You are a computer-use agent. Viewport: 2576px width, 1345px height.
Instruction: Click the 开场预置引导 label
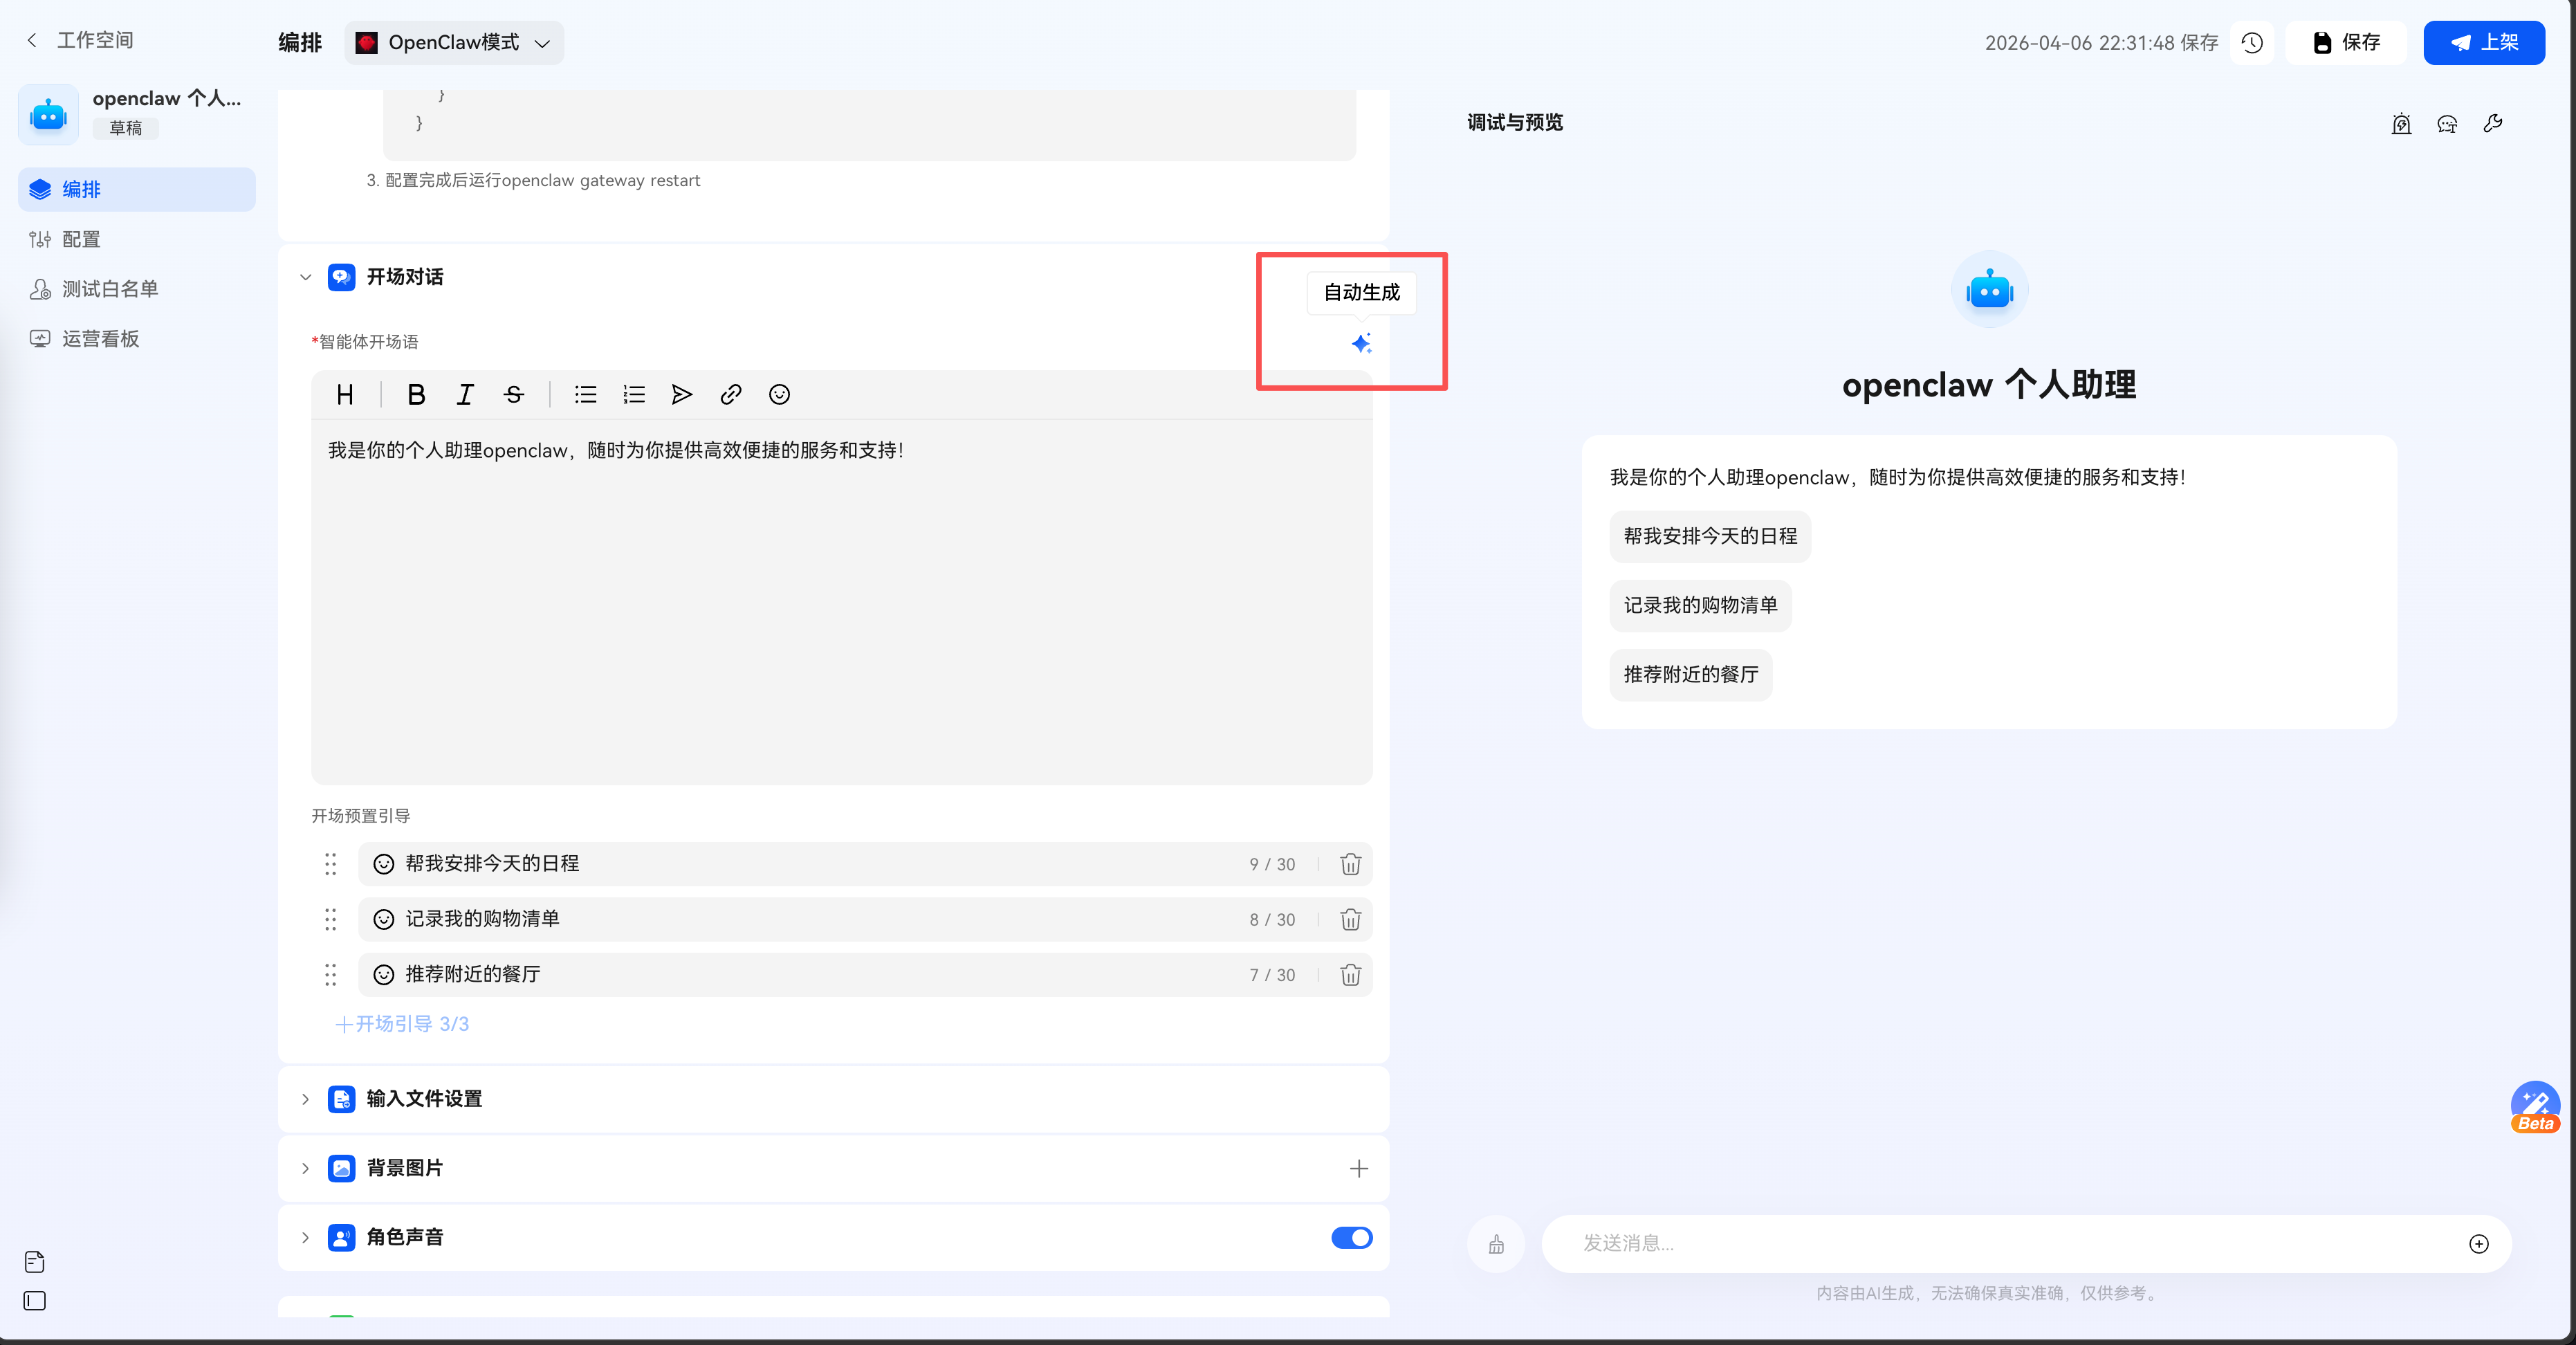coord(361,816)
